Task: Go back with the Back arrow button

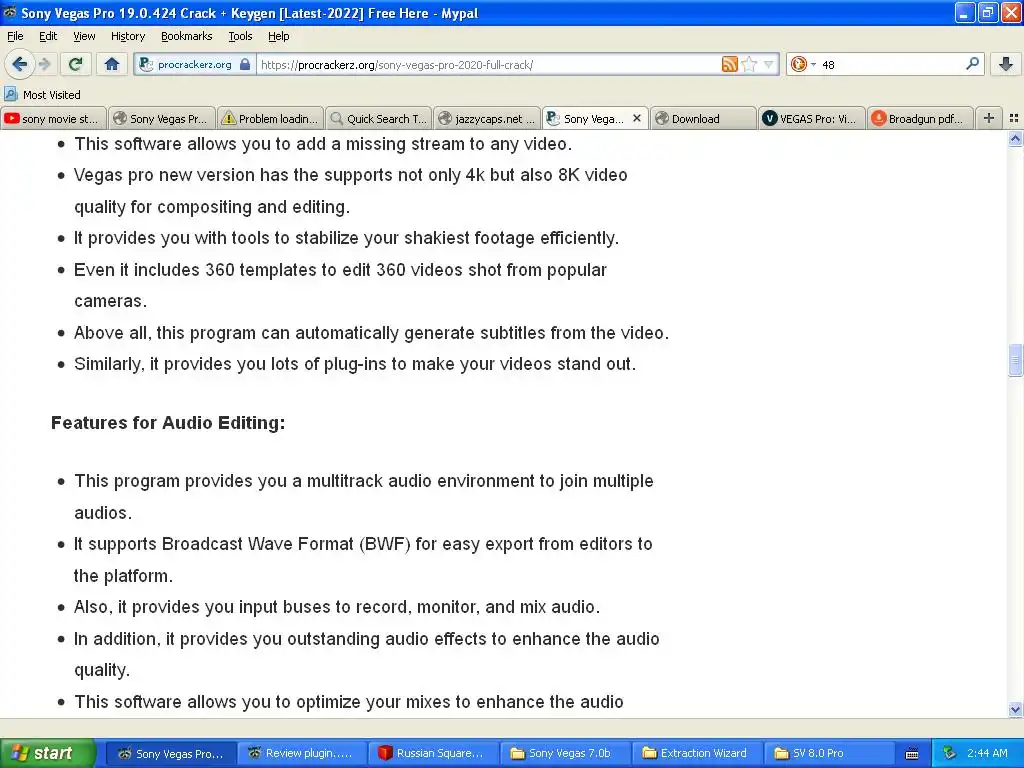Action: tap(20, 64)
